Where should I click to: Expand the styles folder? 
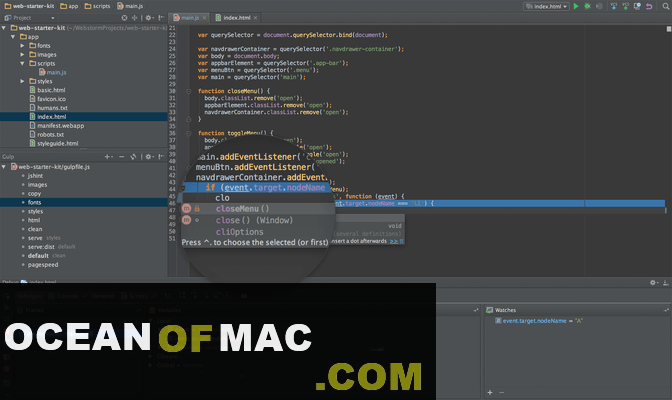22,81
